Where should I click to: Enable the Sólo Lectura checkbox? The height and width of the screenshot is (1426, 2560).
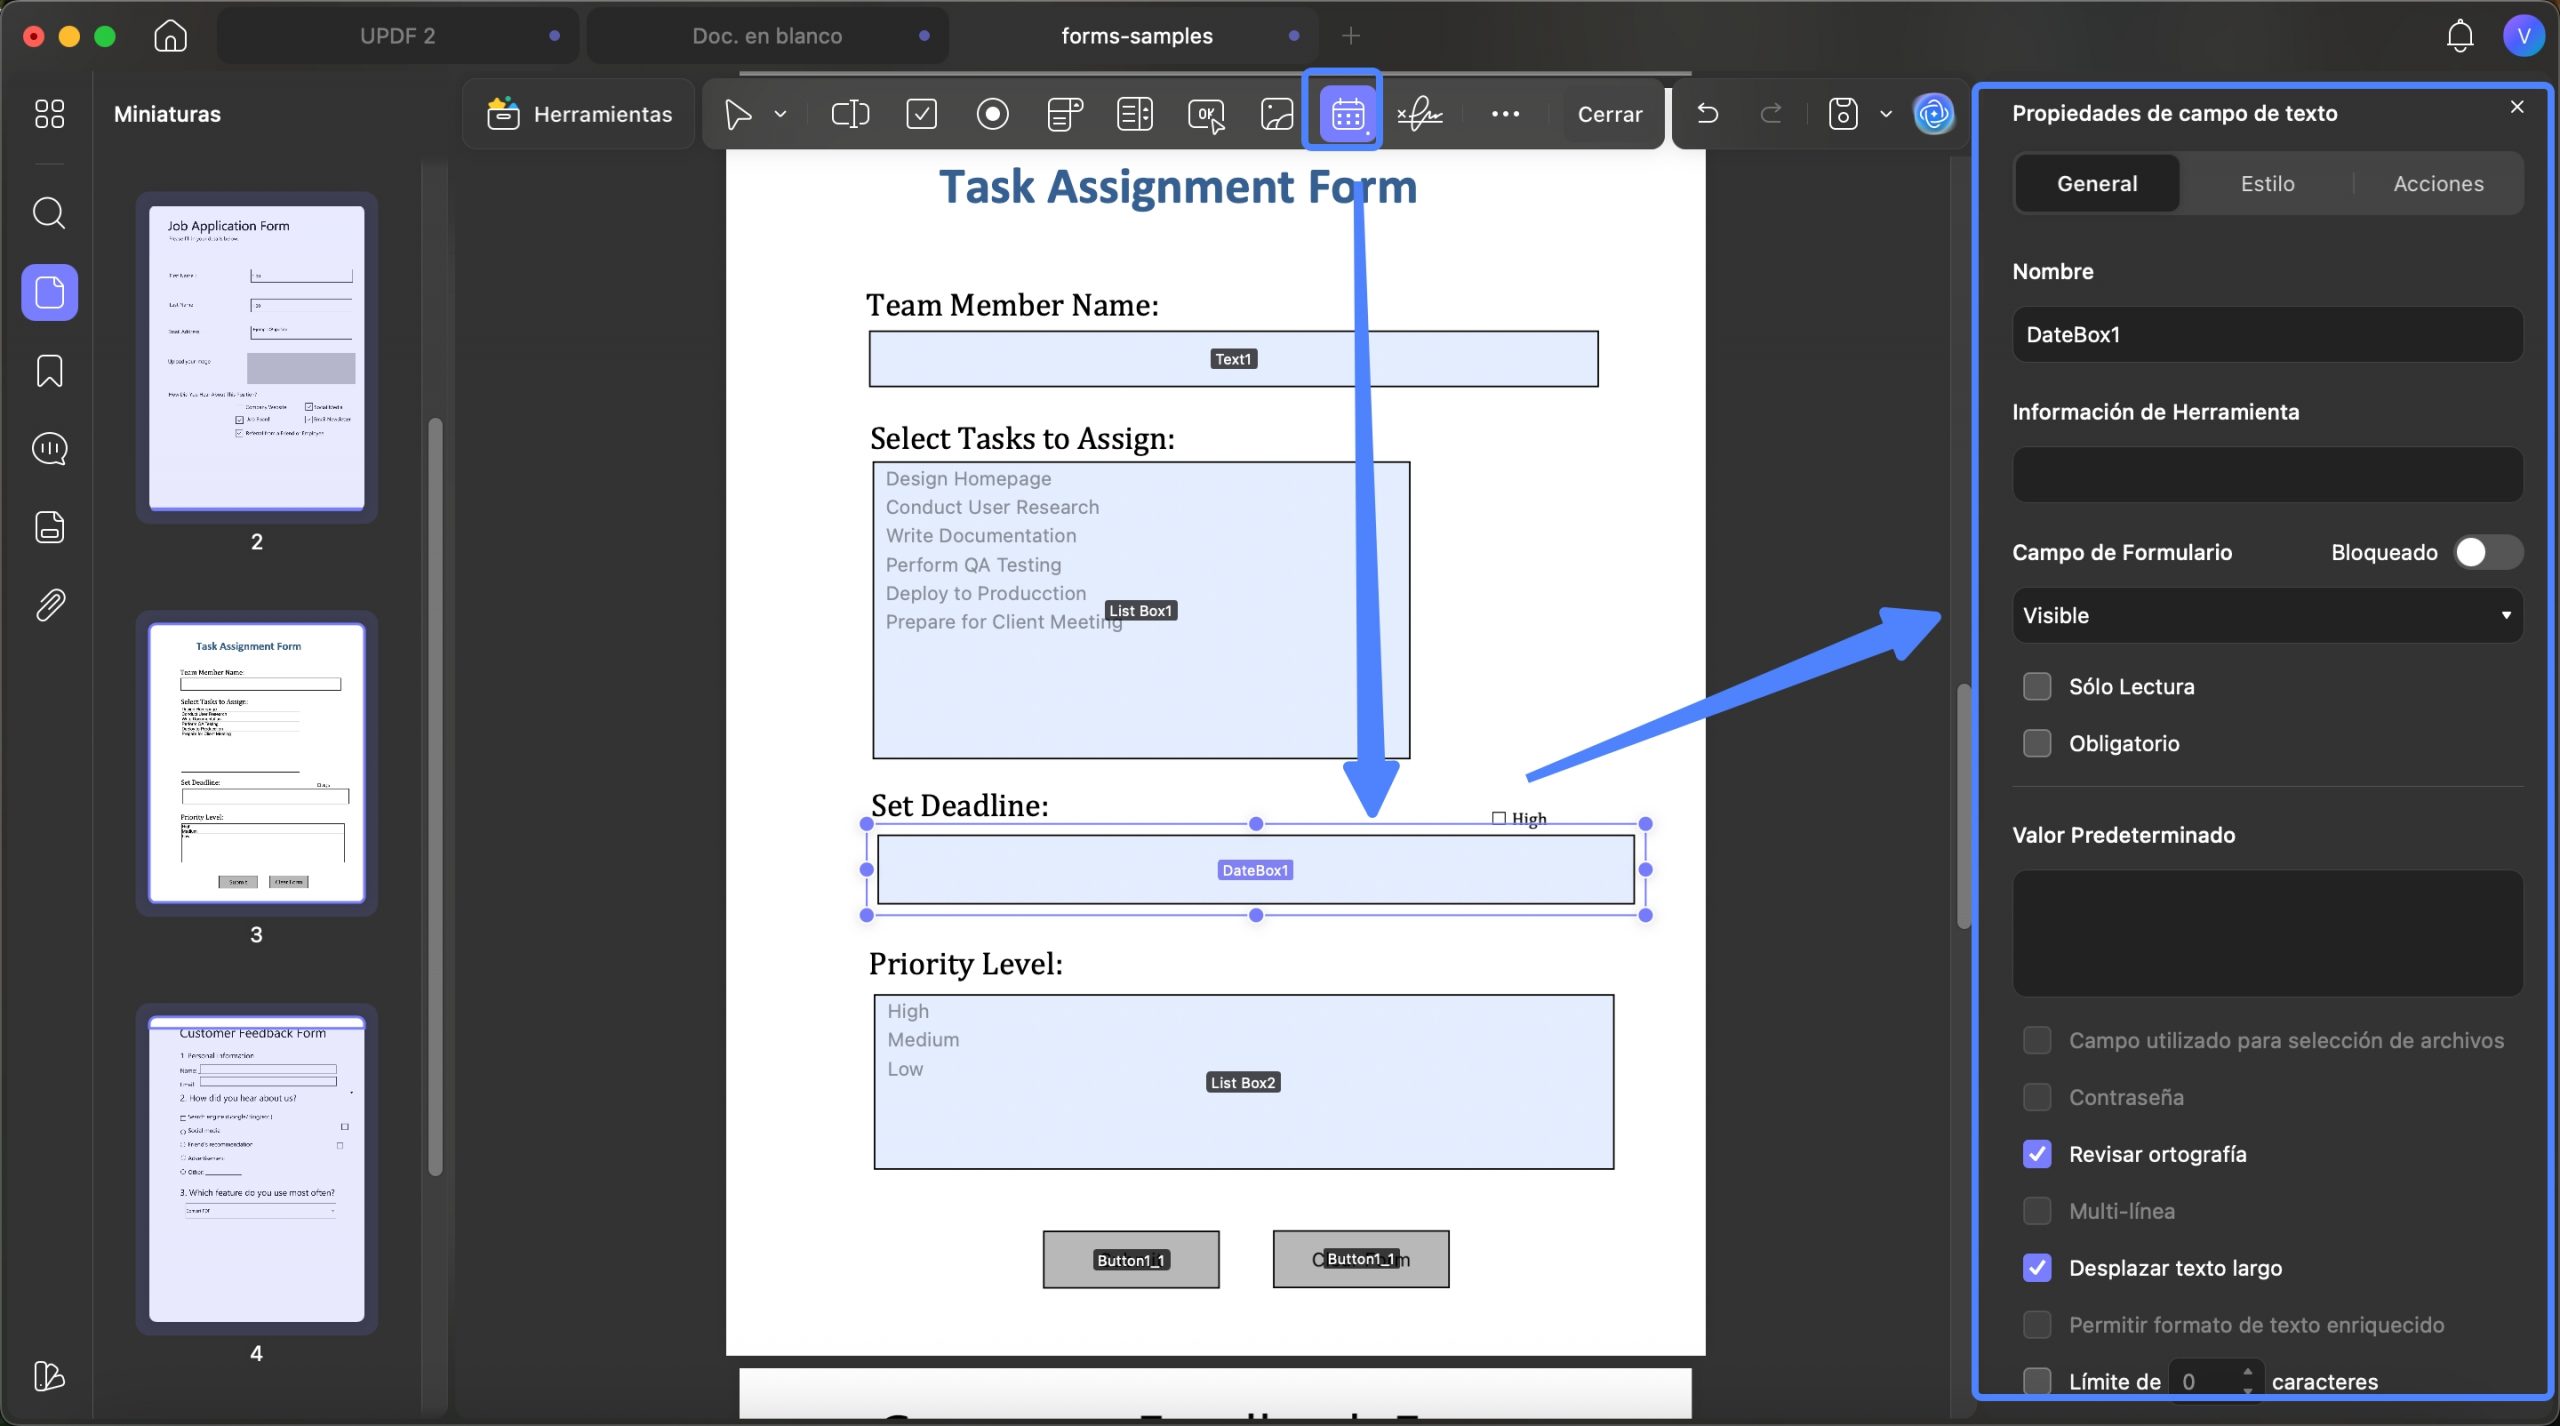[x=2036, y=686]
